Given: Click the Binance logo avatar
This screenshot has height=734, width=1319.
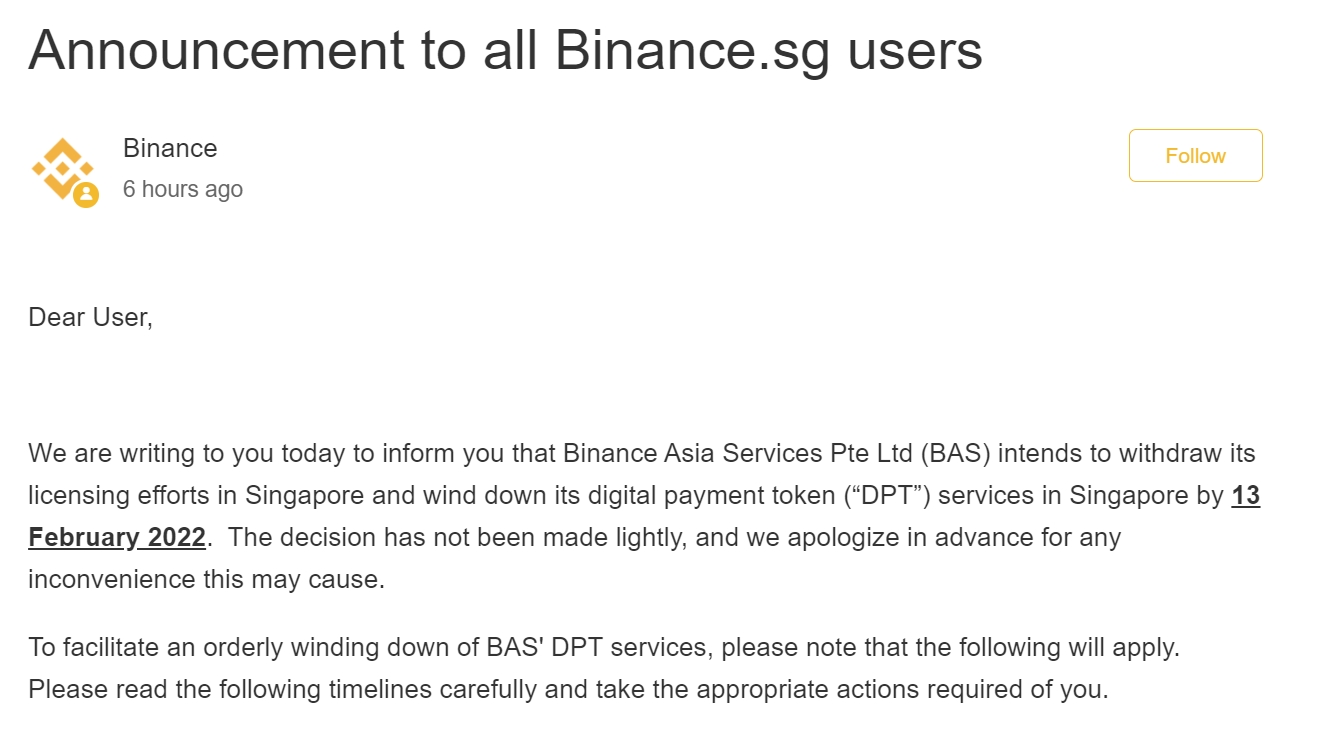Looking at the screenshot, I should coord(63,169).
